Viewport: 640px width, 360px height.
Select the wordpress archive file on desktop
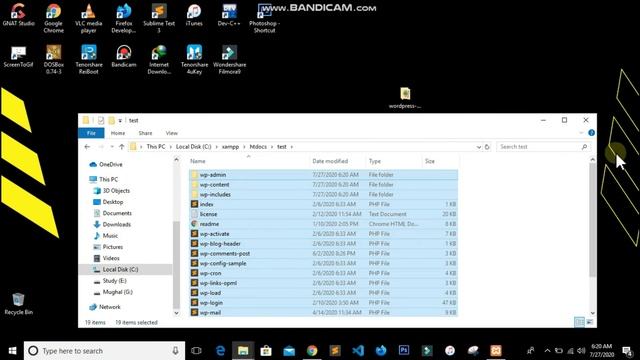(x=404, y=98)
